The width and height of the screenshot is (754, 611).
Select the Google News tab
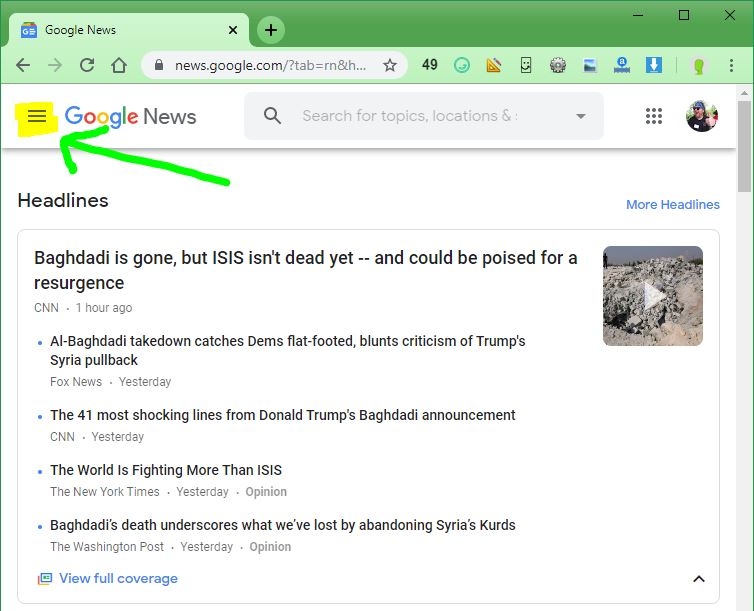(x=128, y=30)
